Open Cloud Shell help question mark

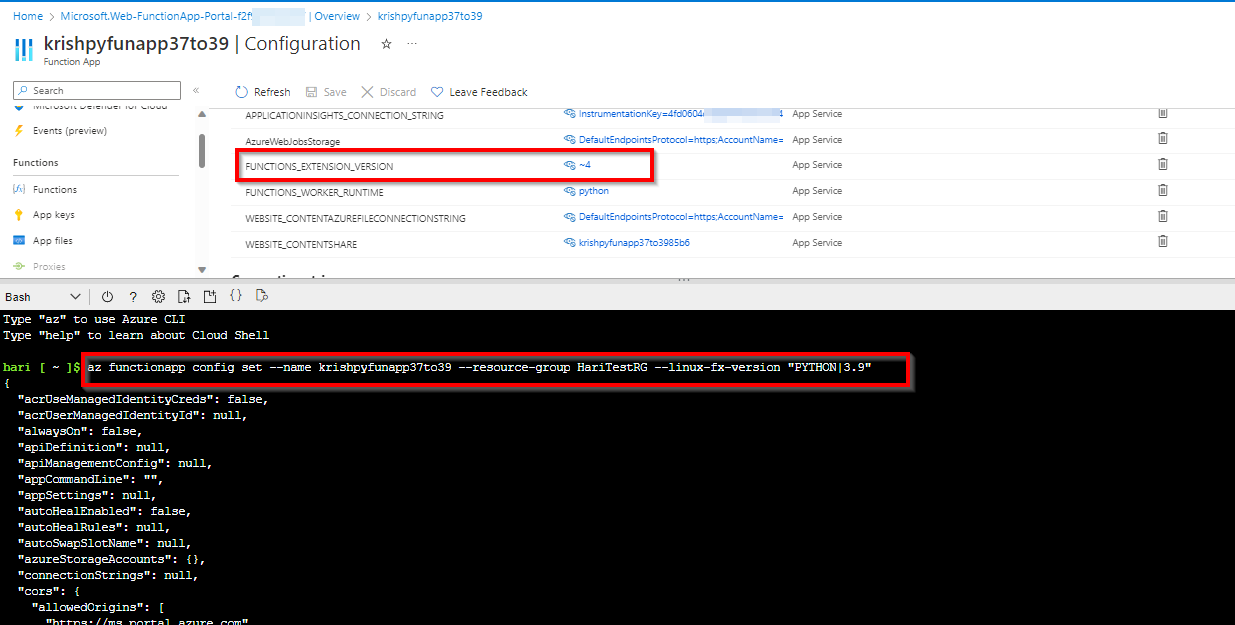[133, 297]
